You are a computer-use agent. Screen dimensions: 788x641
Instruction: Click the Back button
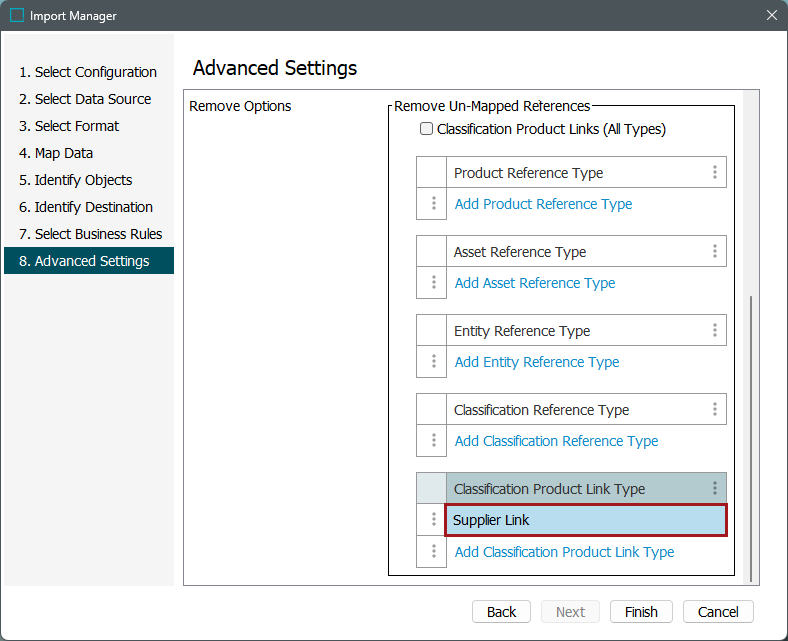[x=501, y=612]
